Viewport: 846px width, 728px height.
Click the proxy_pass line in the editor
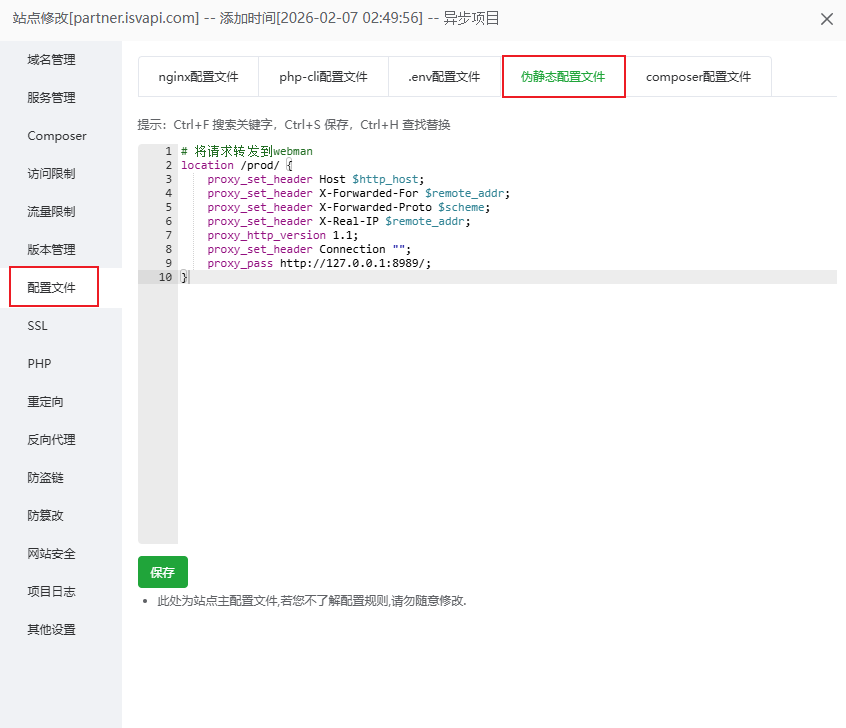point(319,263)
